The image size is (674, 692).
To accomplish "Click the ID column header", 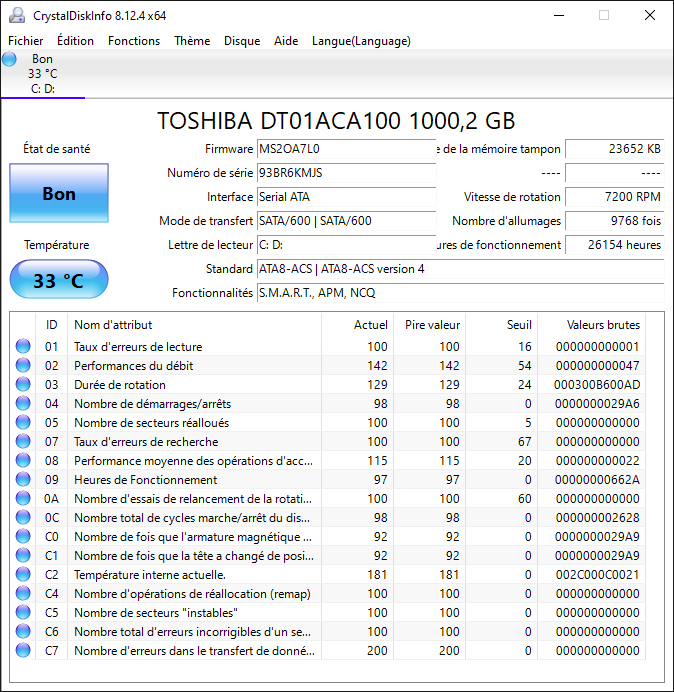I will click(x=51, y=325).
